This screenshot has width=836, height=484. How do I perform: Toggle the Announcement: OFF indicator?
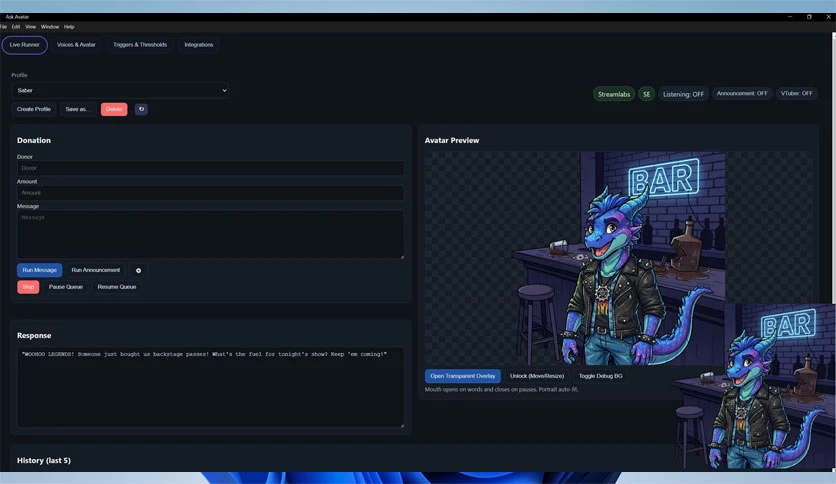click(742, 93)
